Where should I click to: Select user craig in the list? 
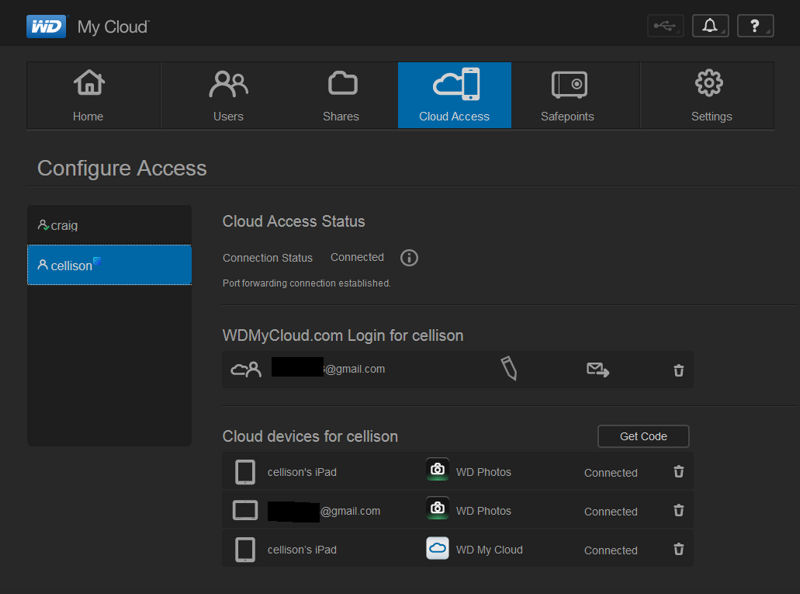pyautogui.click(x=109, y=225)
